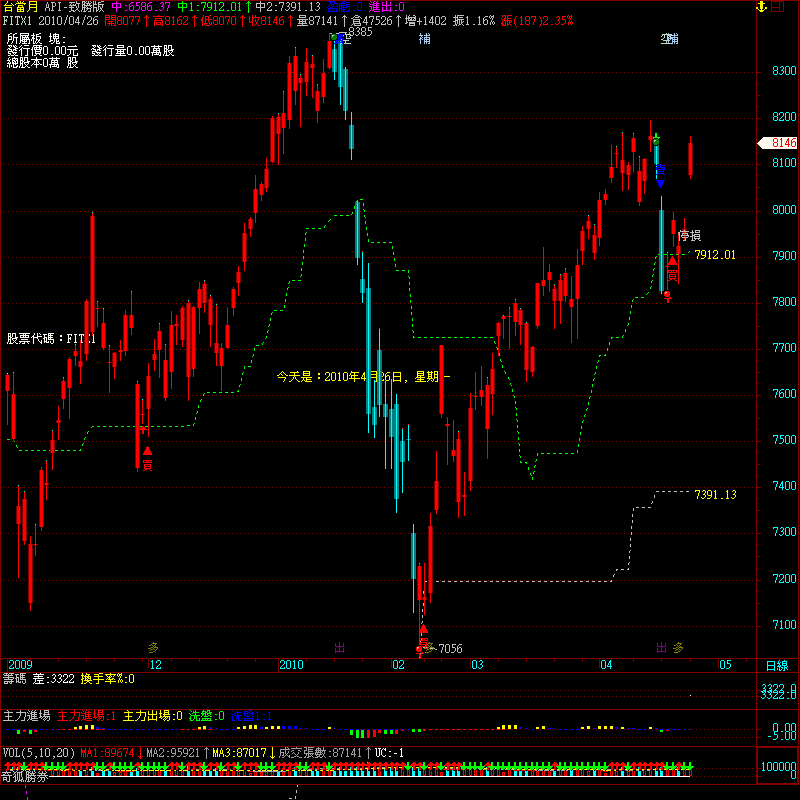This screenshot has height=800, width=800.
Task: Click the 籌碼 indicator panel label
Action: (15, 679)
